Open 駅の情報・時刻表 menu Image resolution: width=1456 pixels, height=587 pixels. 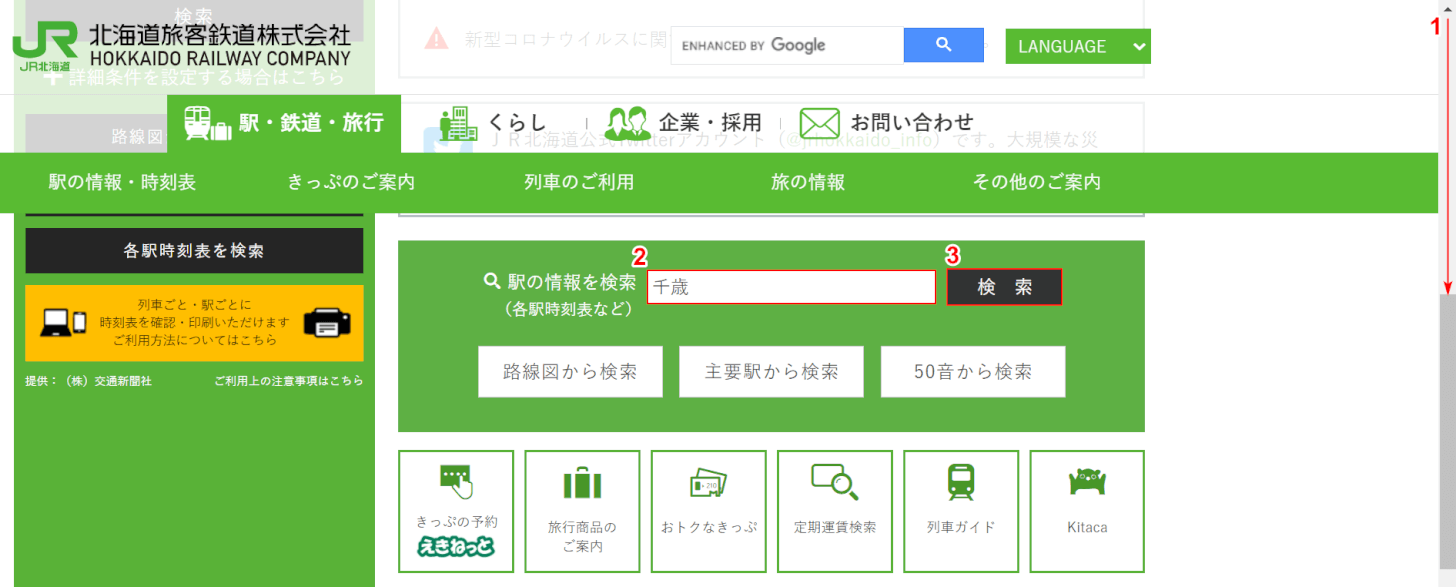[x=122, y=182]
